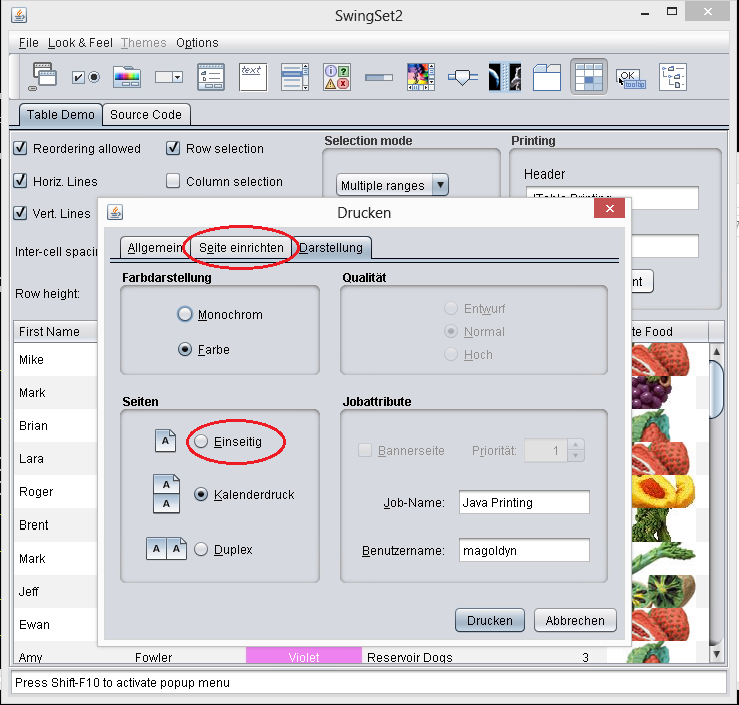Switch to the Table Demo tab
The image size is (739, 705).
pos(60,115)
